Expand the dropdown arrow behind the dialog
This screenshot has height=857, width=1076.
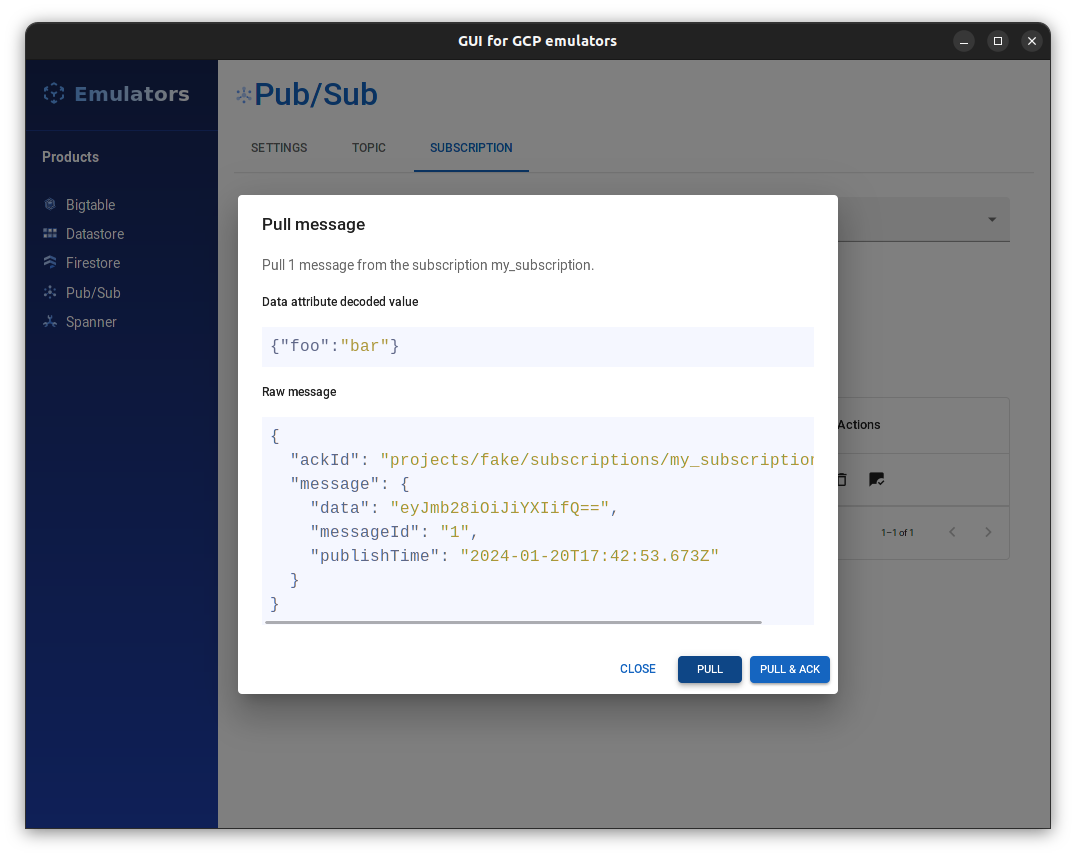(x=992, y=220)
